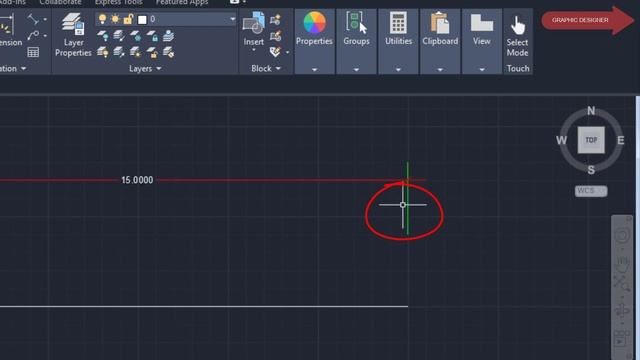Expand the Layers panel

[x=145, y=69]
